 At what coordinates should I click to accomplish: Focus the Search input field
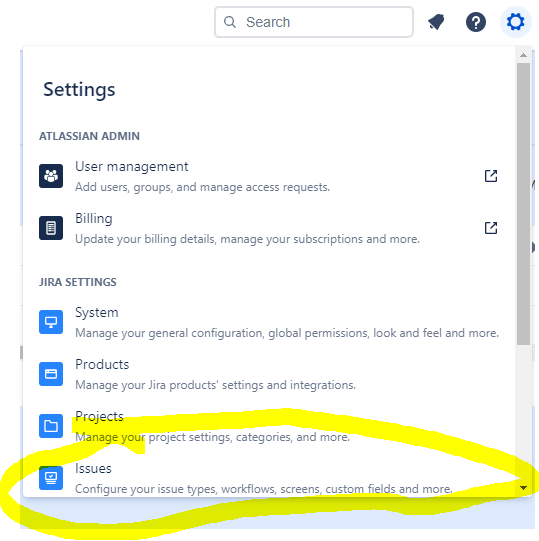point(314,22)
